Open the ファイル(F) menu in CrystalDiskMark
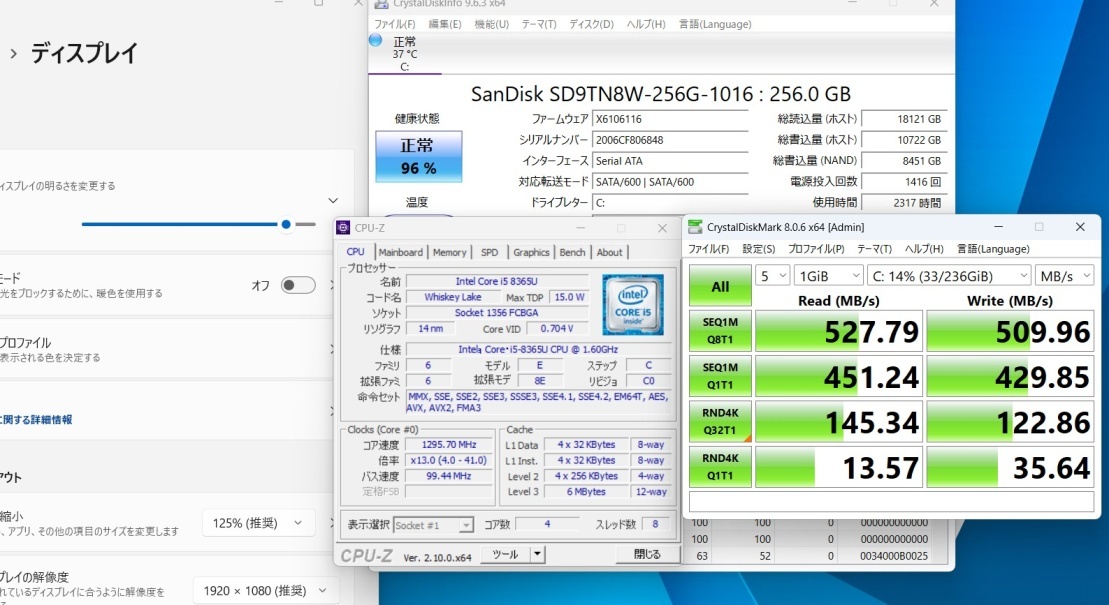The image size is (1109, 605). 709,249
